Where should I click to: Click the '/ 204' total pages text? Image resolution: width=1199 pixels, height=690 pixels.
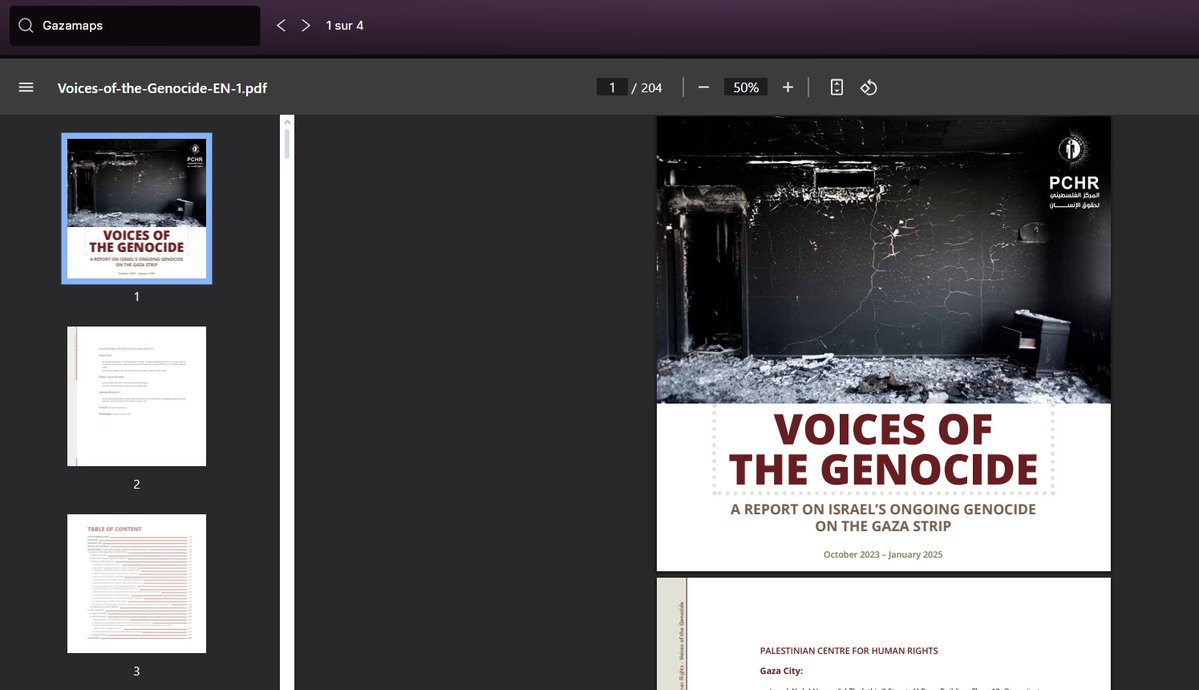tap(647, 88)
